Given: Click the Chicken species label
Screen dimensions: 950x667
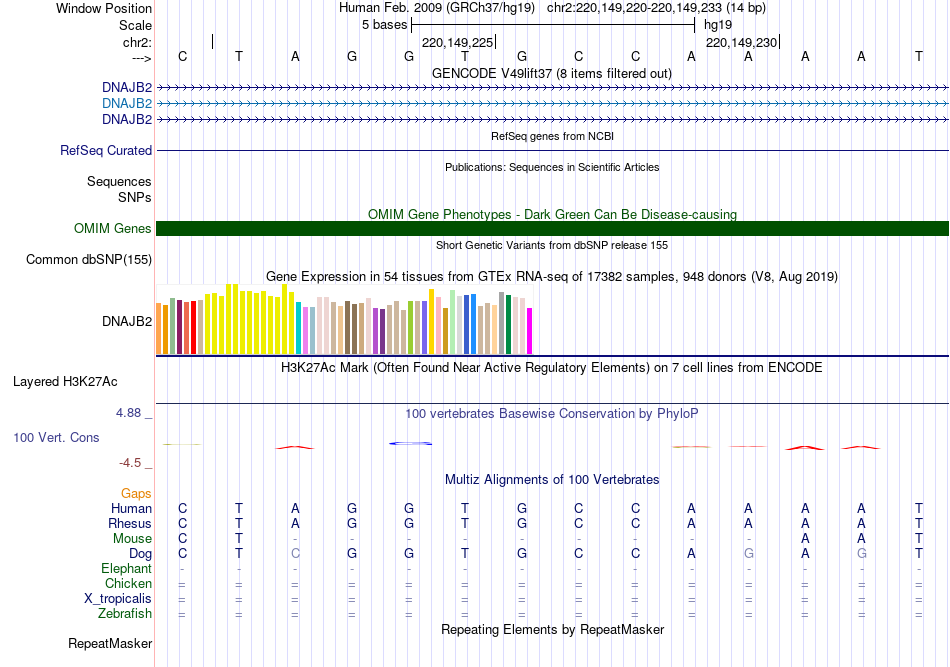Looking at the screenshot, I should [128, 583].
